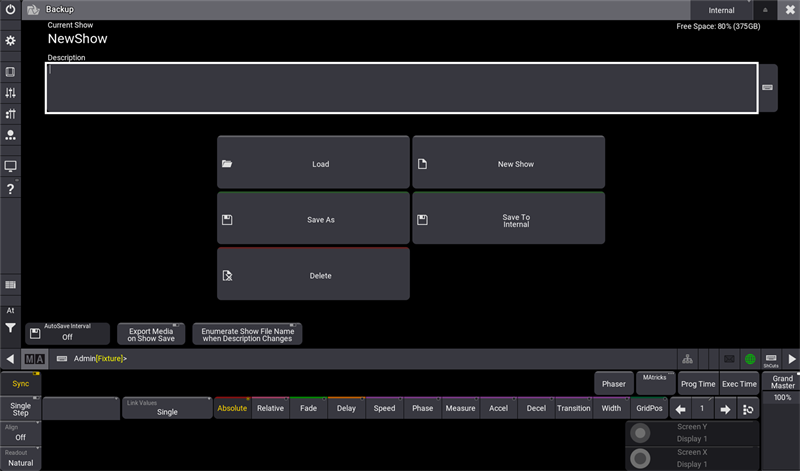
Task: Click the vertical faders icon in sidebar
Action: (x=10, y=92)
